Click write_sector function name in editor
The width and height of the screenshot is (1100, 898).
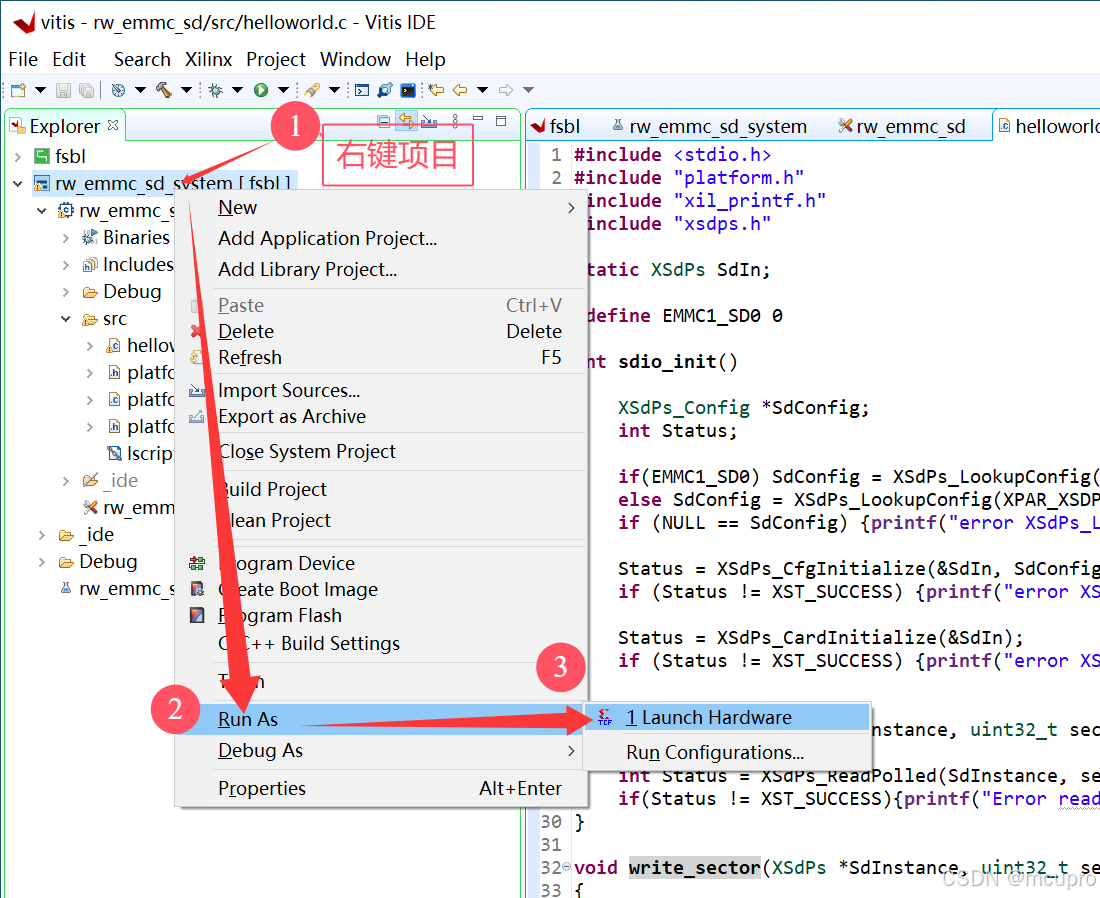pos(695,868)
